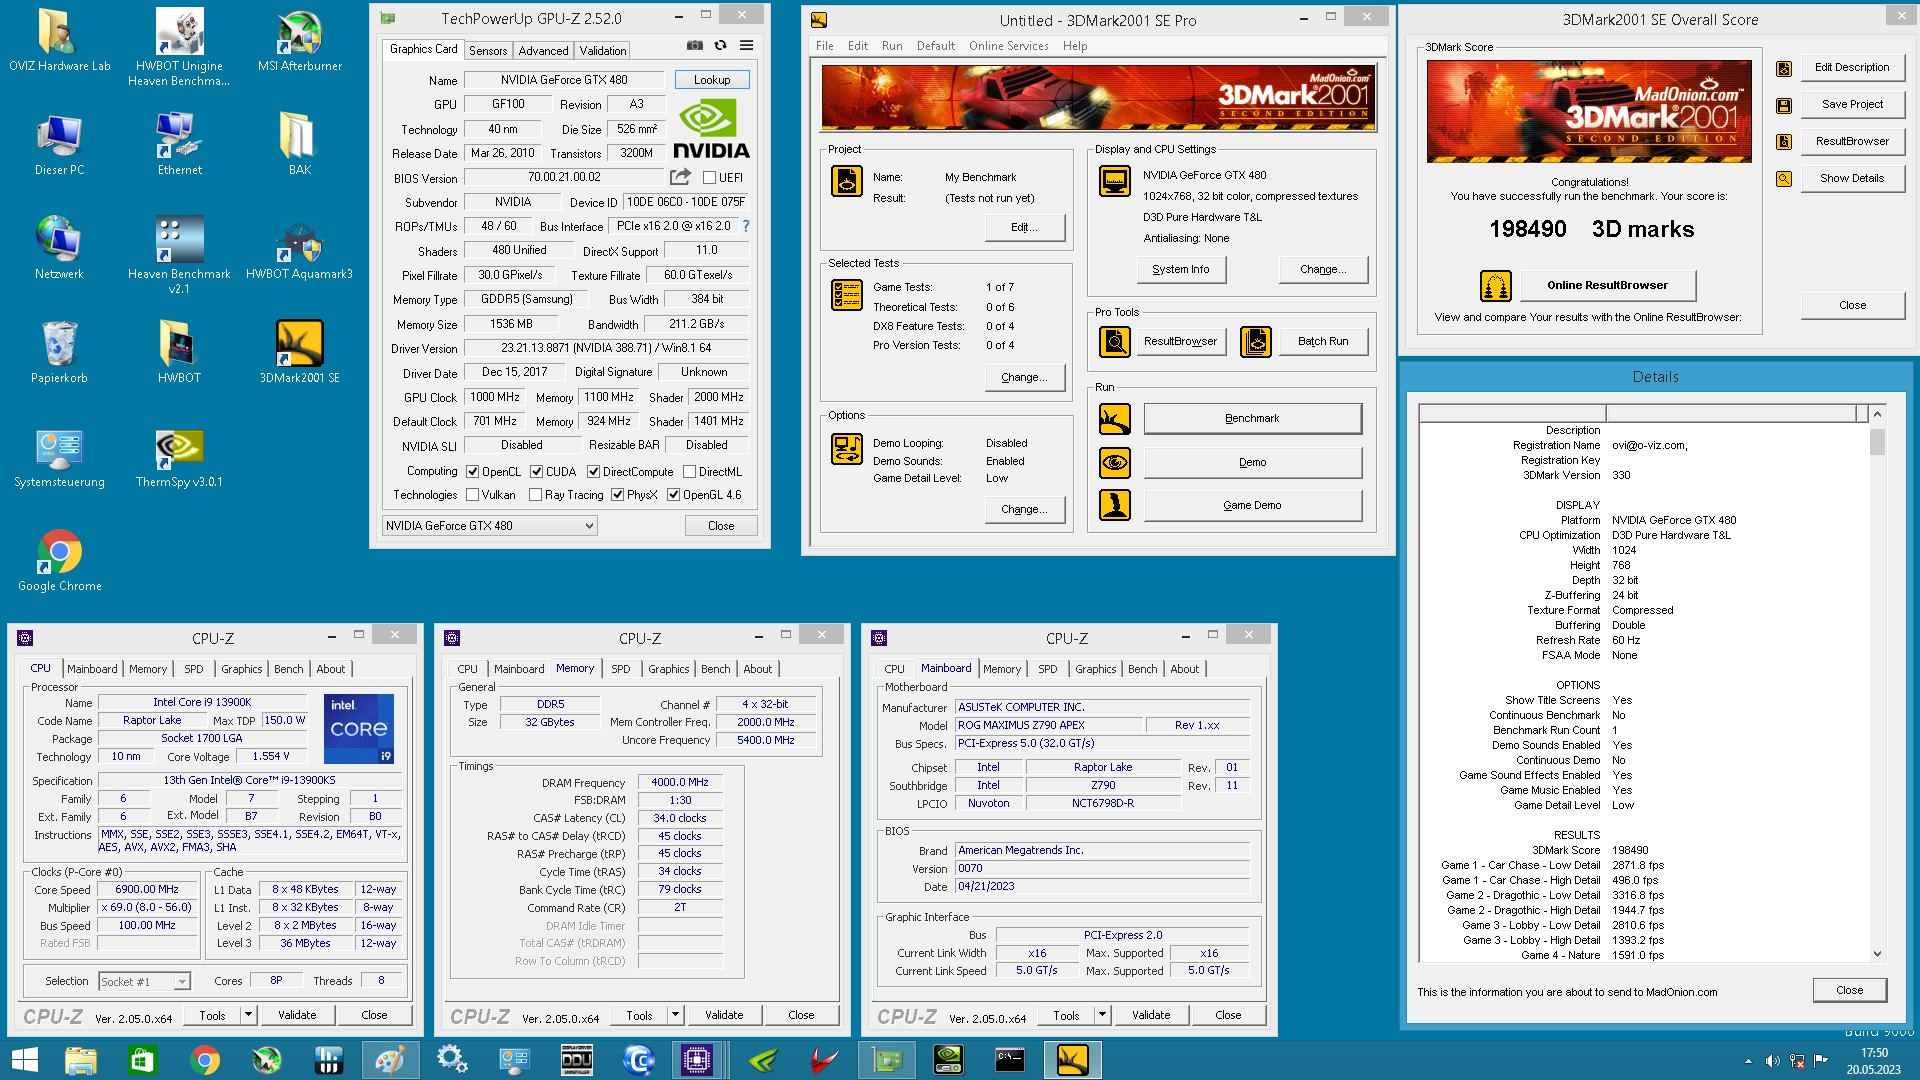Image resolution: width=1920 pixels, height=1080 pixels.
Task: Open Tools dropdown arrow in CPU window CPU-Z
Action: (248, 1015)
